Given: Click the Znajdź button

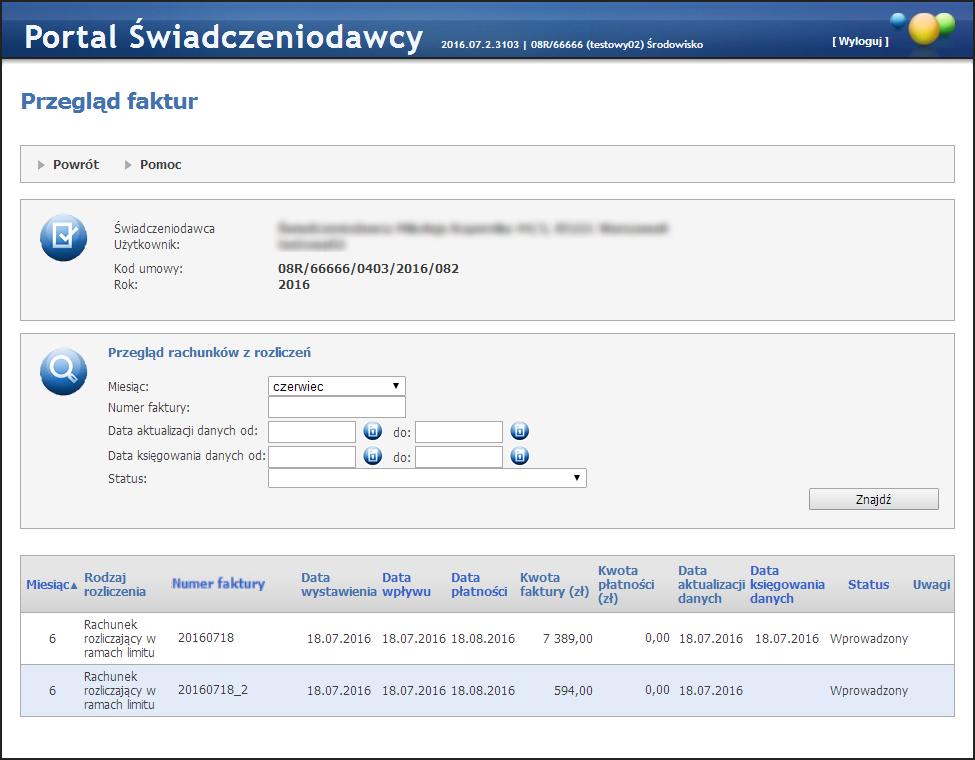Looking at the screenshot, I should (x=874, y=499).
